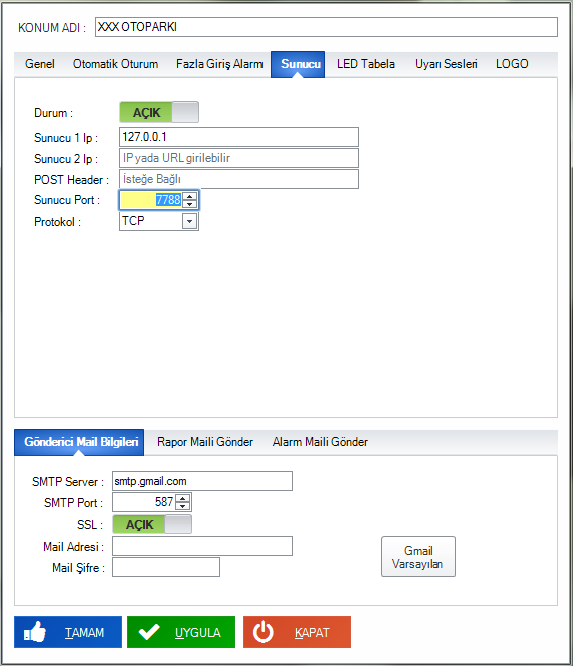Focus the Sunucu 2 Ip field

pyautogui.click(x=239, y=158)
